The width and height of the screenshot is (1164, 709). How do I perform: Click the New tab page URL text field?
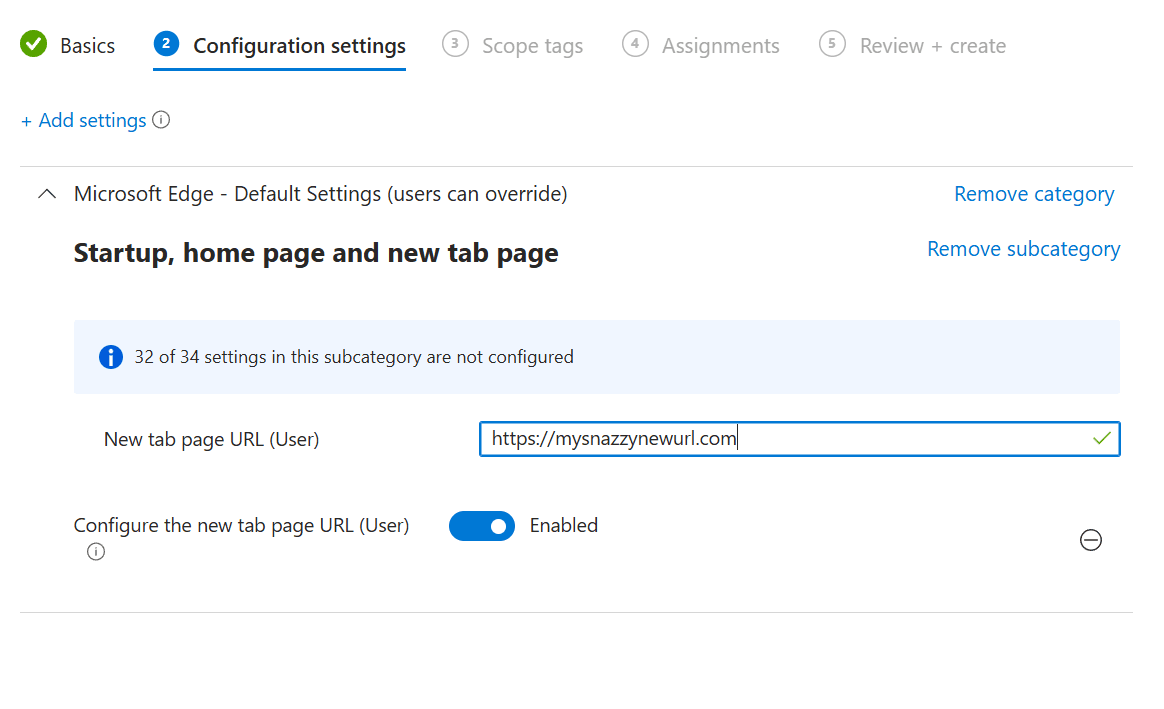click(800, 439)
